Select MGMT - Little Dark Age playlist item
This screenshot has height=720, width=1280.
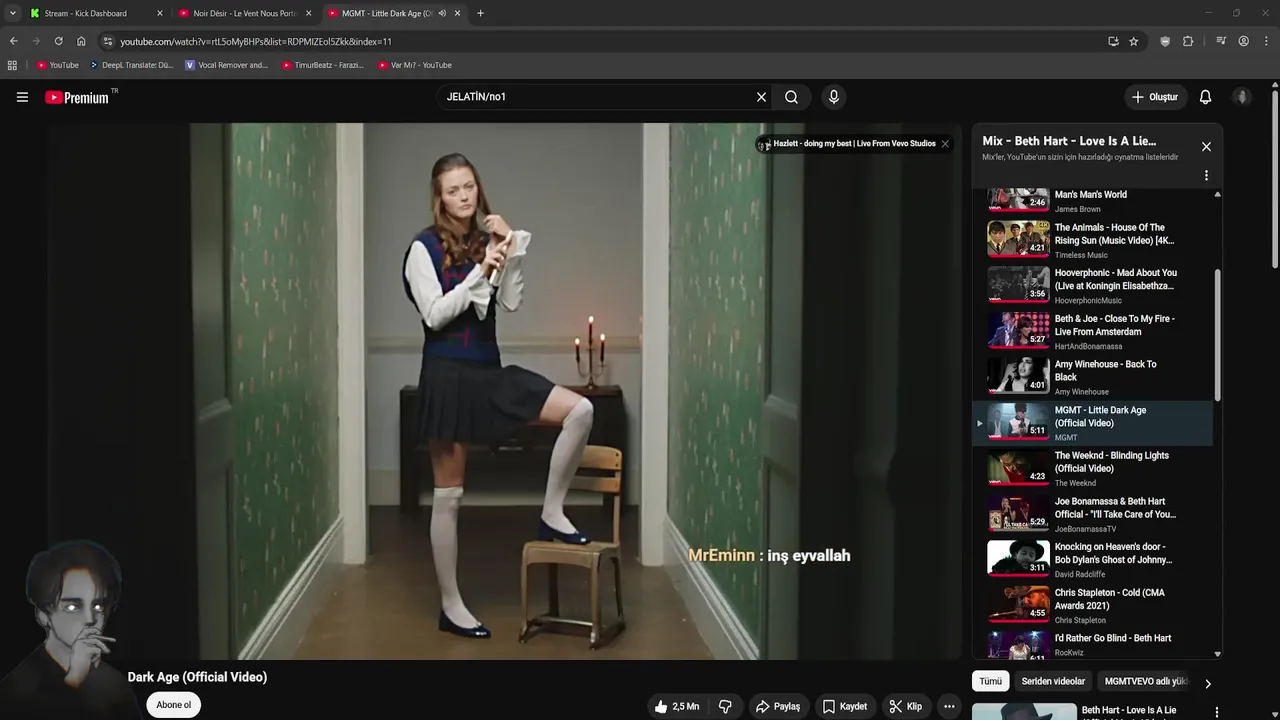pyautogui.click(x=1092, y=423)
